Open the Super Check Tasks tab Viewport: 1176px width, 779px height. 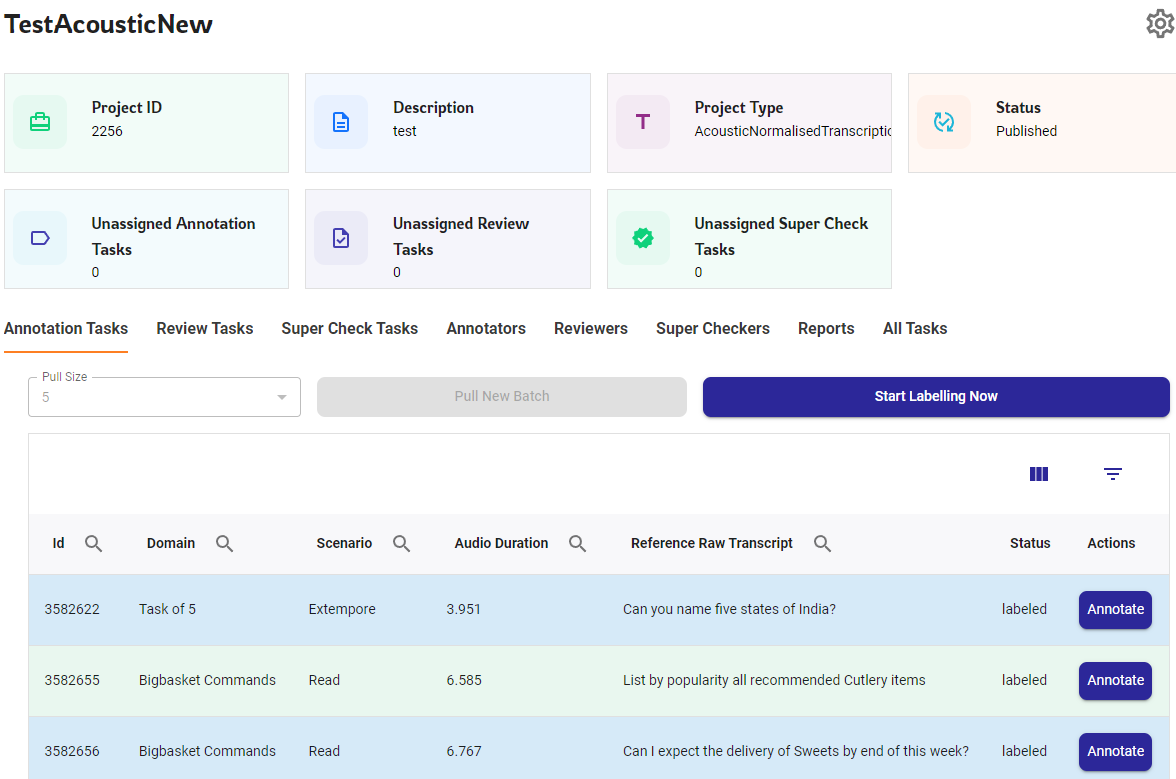tap(350, 328)
